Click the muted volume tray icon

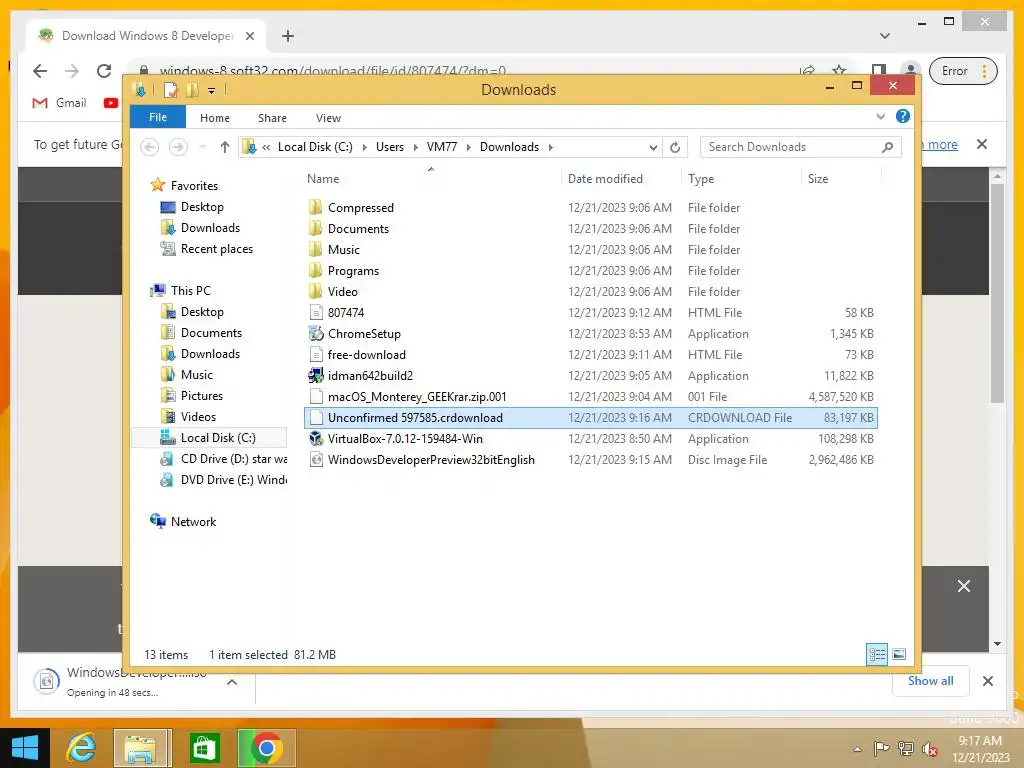tap(930, 749)
